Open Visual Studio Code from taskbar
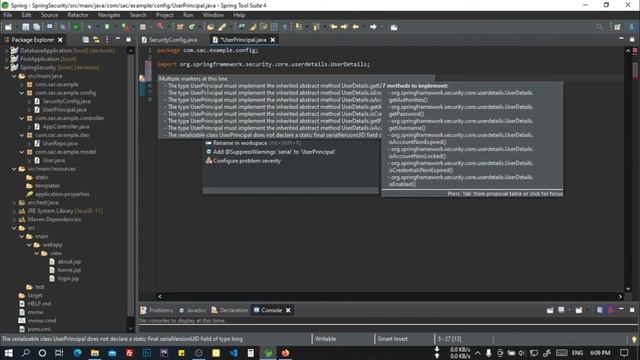This screenshot has height=360, width=640. [x=233, y=353]
